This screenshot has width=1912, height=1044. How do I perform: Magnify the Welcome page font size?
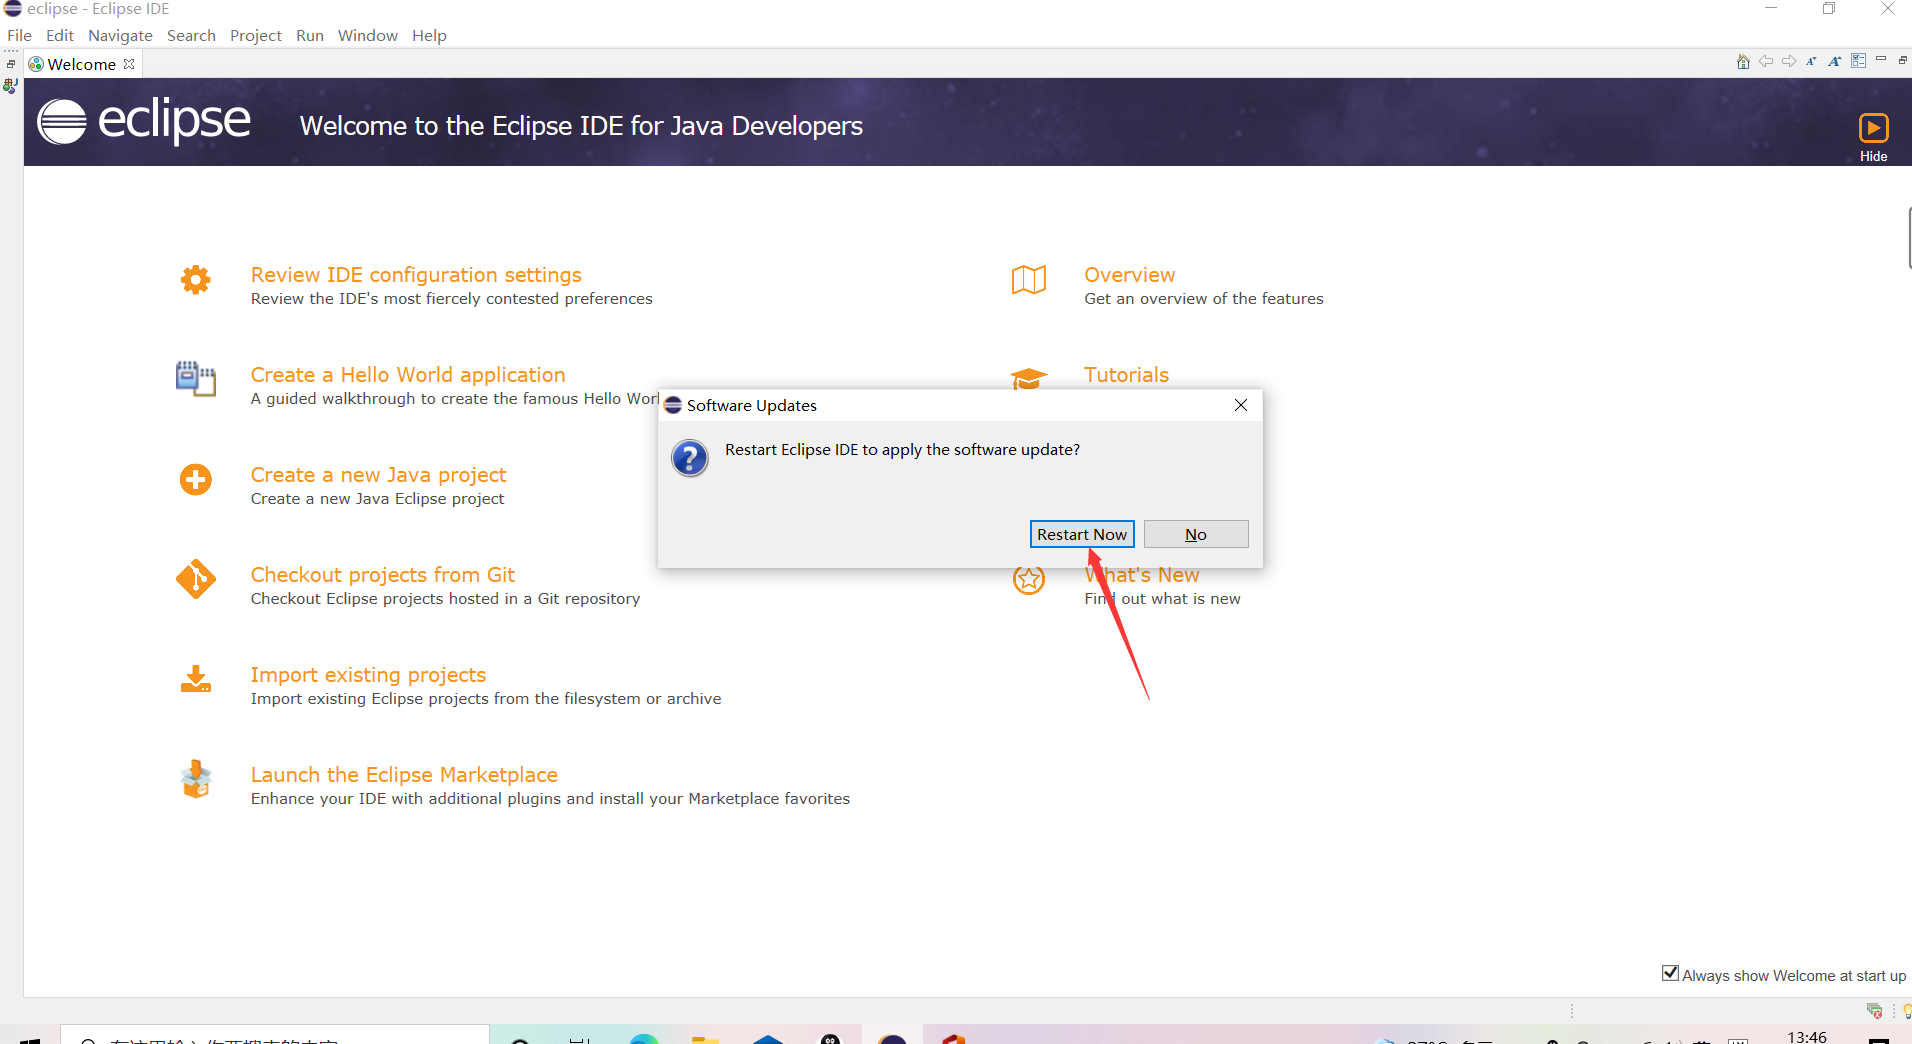1834,62
